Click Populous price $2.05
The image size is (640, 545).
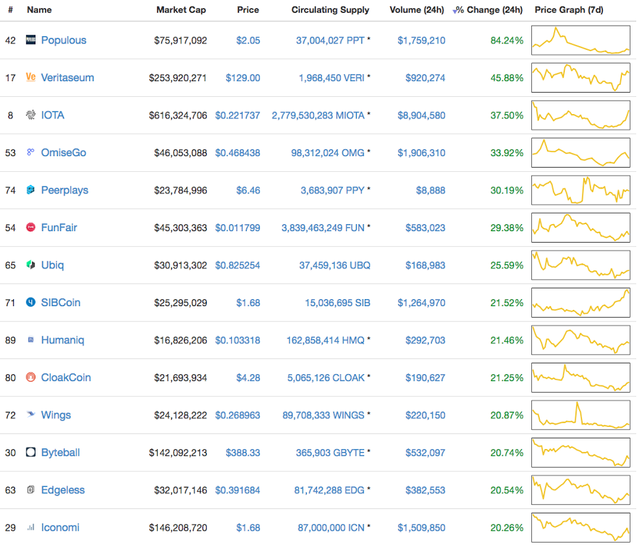248,40
